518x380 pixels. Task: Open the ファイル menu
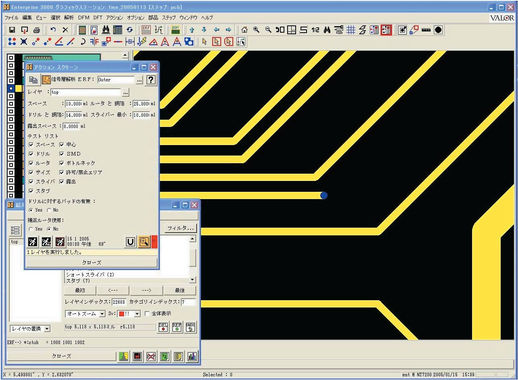[x=11, y=17]
